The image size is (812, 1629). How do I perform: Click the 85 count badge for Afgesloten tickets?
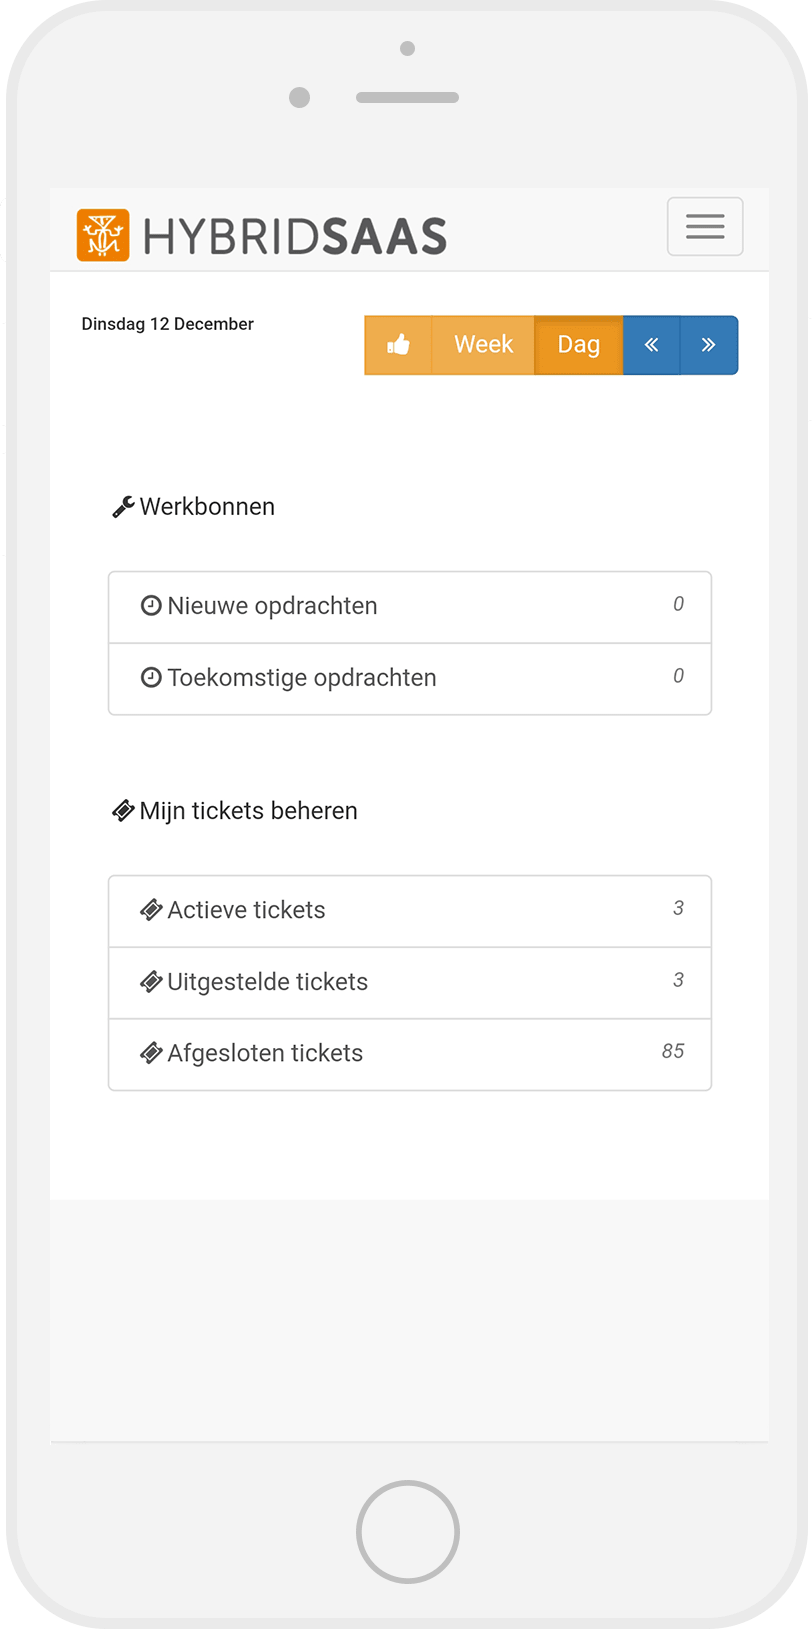coord(673,1051)
